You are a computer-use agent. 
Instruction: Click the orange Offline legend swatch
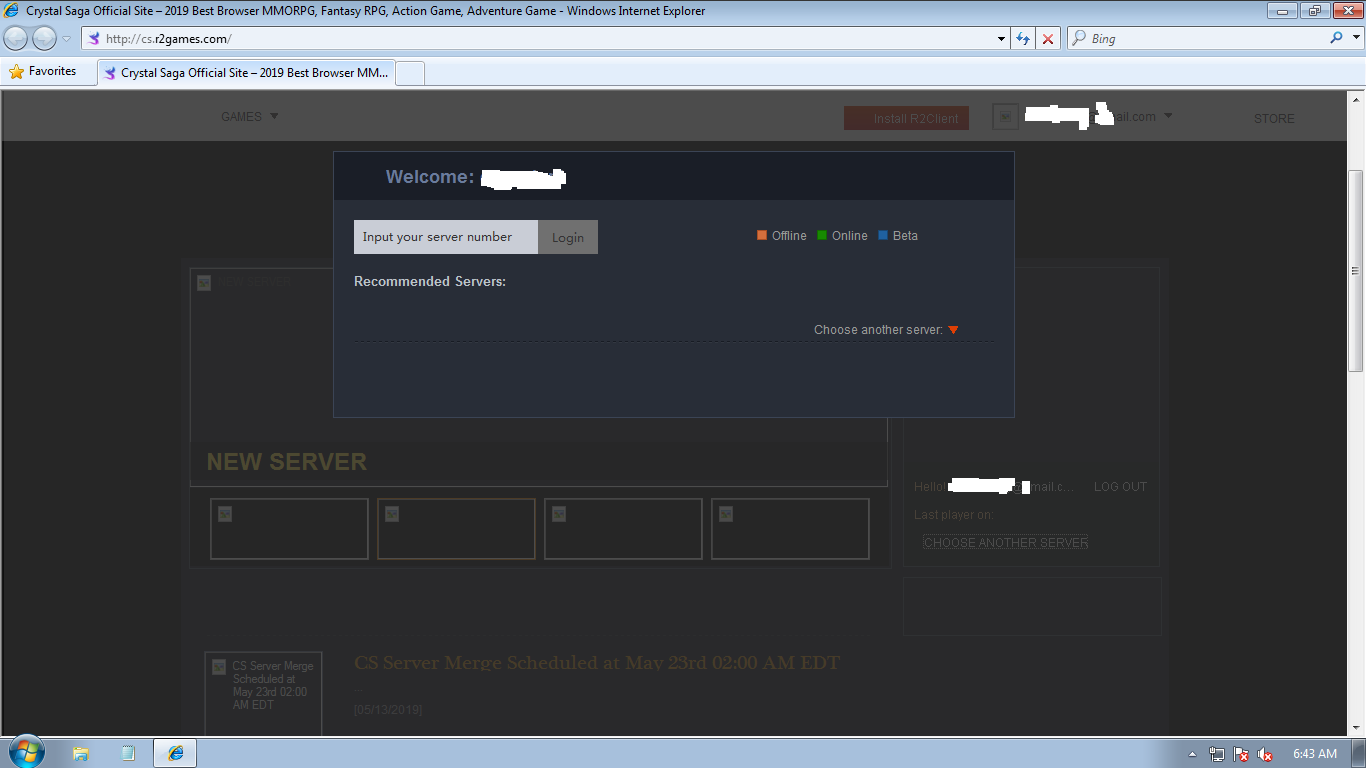click(x=762, y=236)
